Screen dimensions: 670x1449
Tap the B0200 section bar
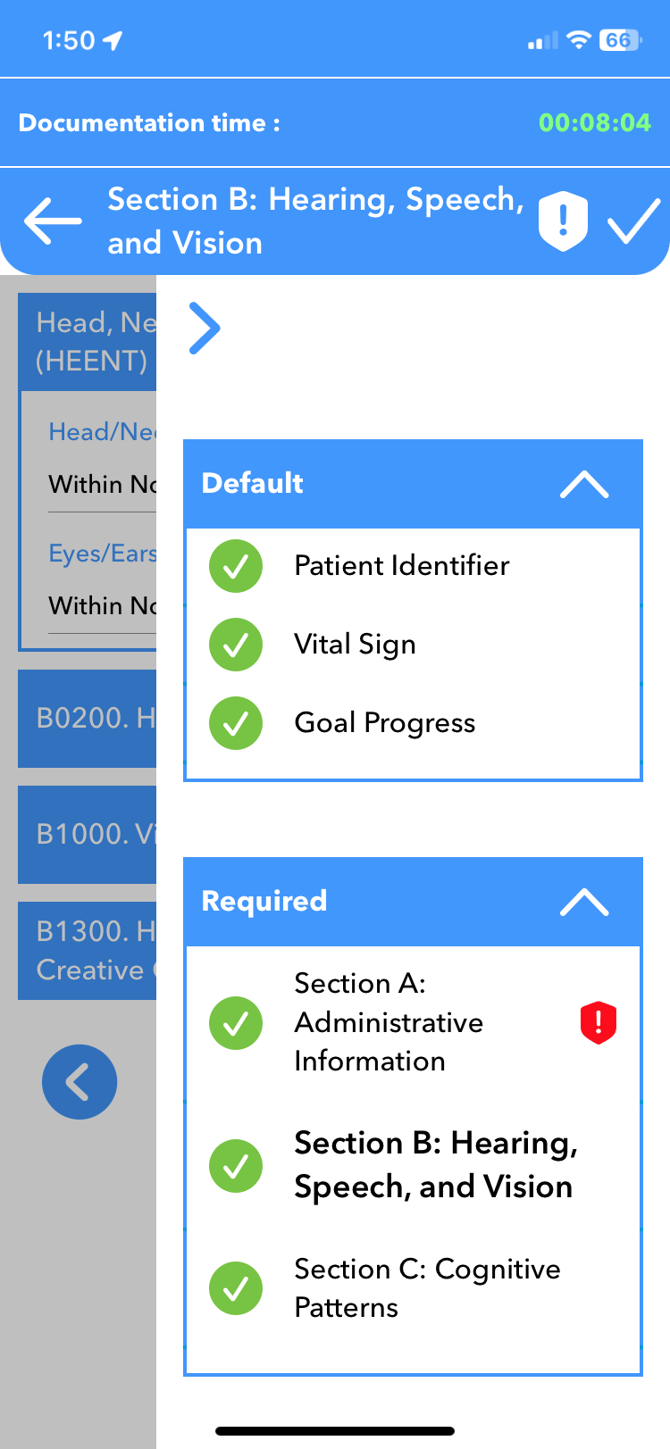click(87, 718)
